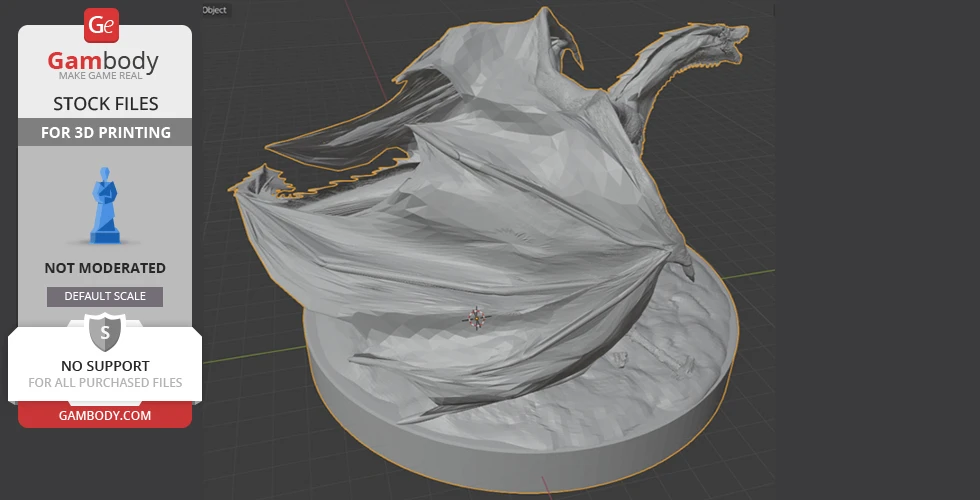Viewport: 980px width, 500px height.
Task: Click the NO SUPPORT text
Action: [x=105, y=366]
